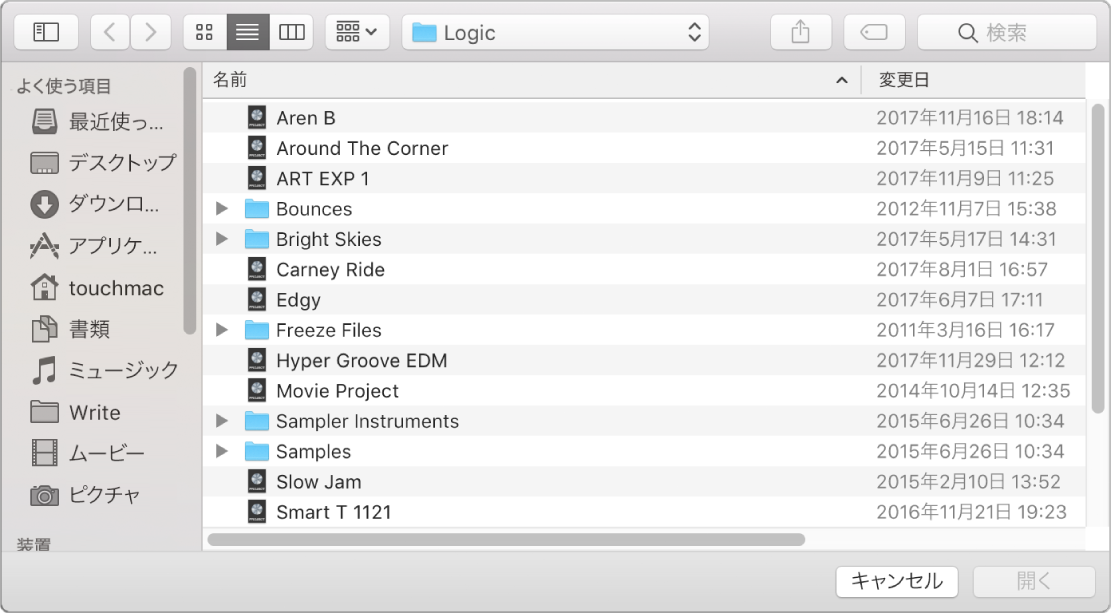
Task: Select Smart T 1121 project icon
Action: (257, 512)
